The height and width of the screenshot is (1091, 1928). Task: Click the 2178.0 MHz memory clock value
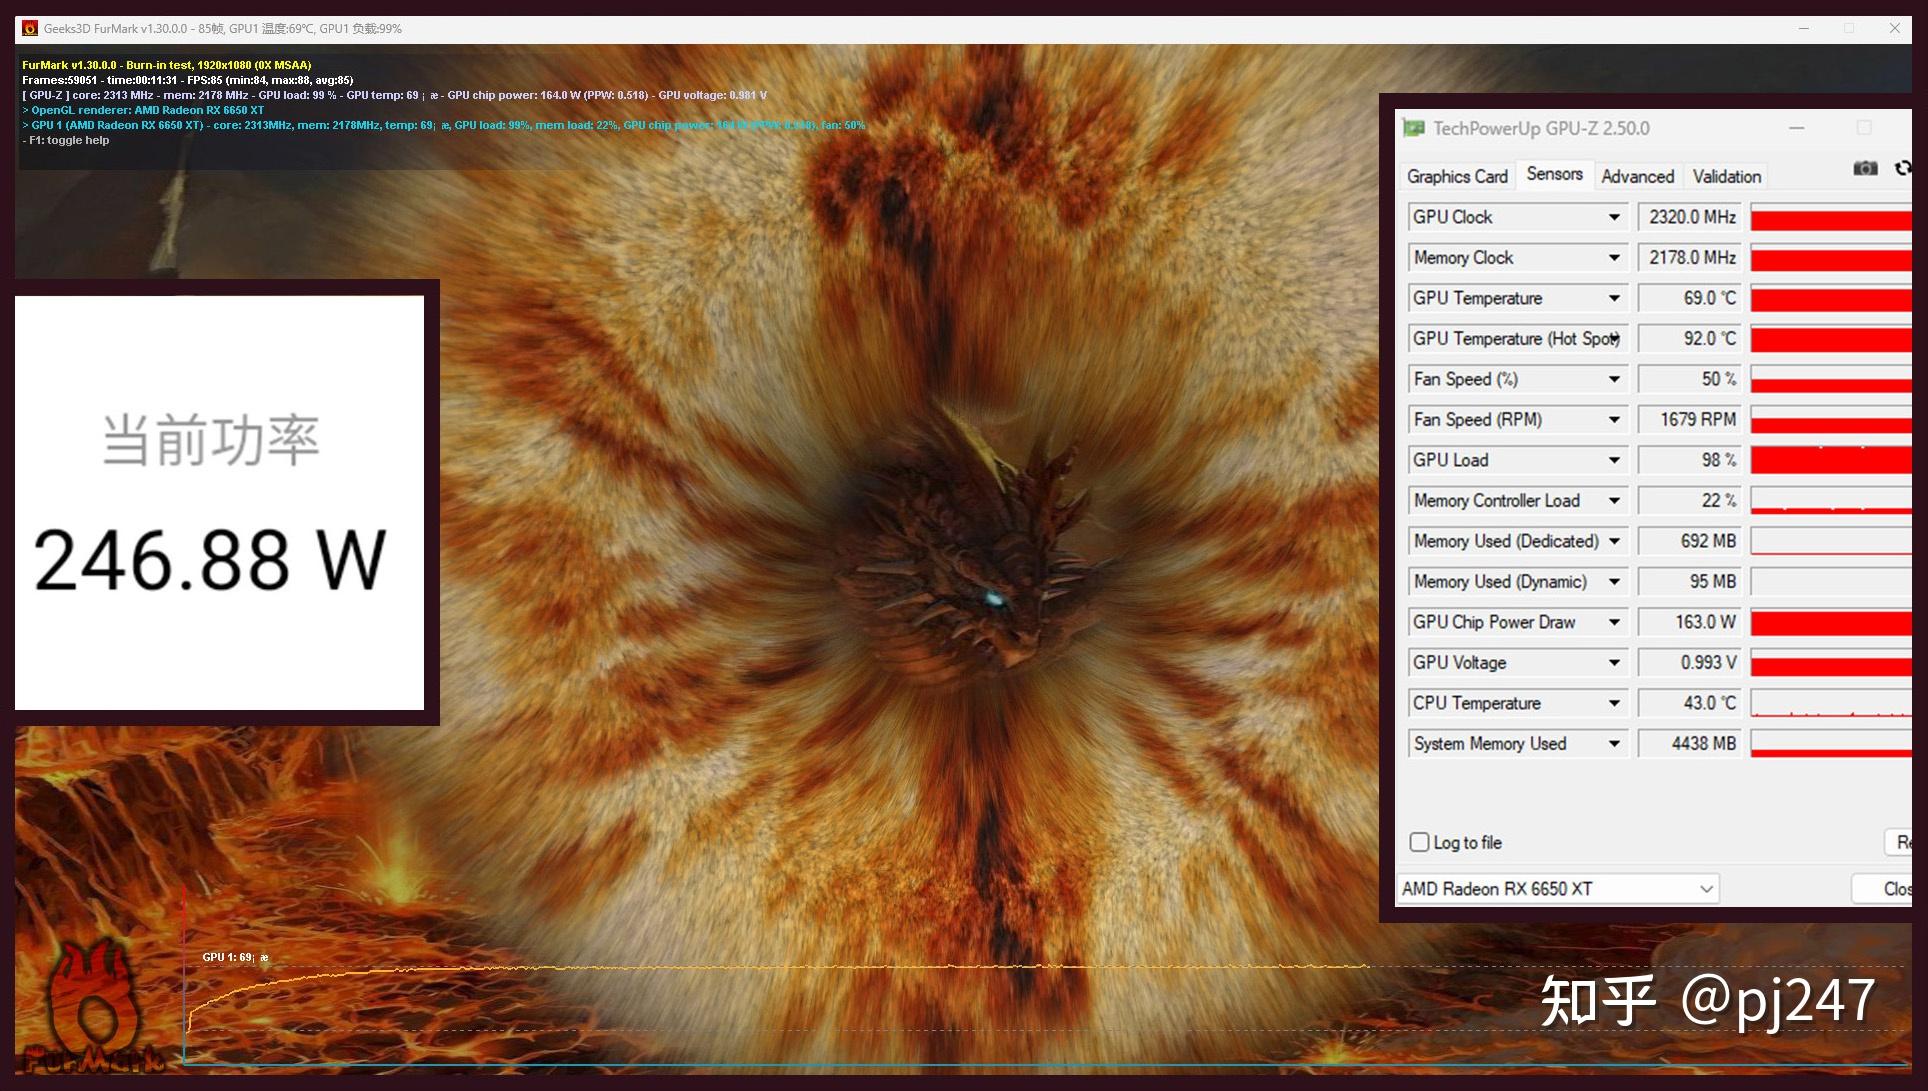(1692, 258)
